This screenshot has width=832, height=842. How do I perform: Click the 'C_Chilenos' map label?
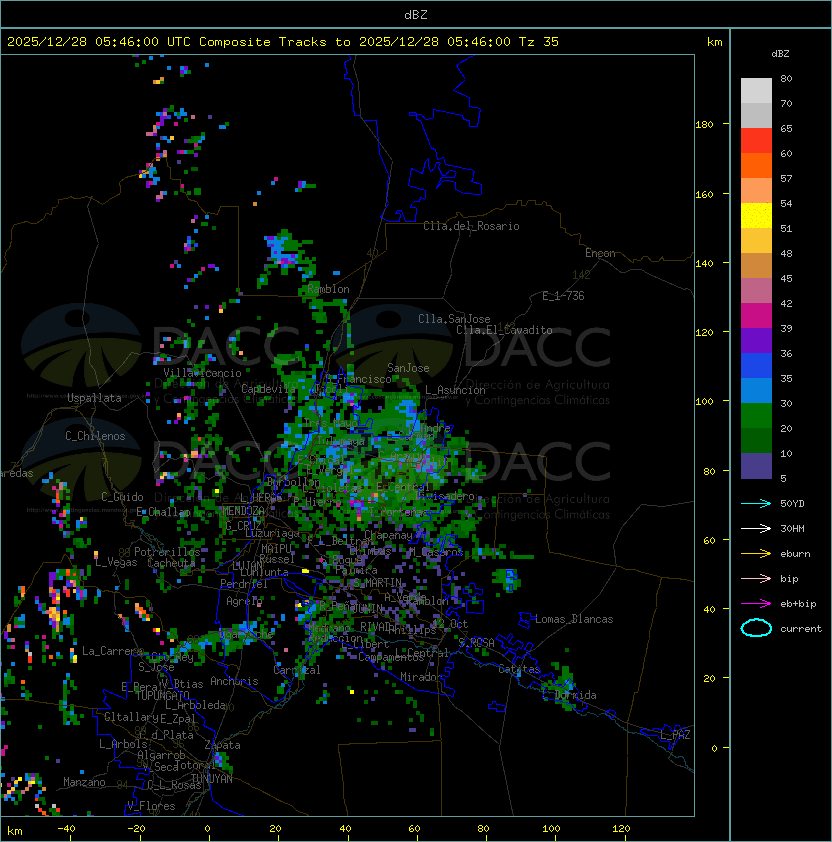pos(95,436)
